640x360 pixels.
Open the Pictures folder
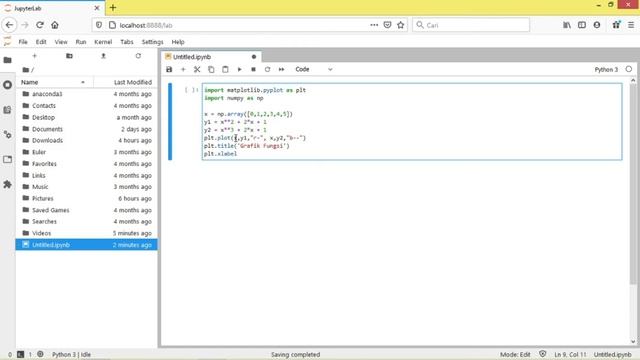(86, 198)
